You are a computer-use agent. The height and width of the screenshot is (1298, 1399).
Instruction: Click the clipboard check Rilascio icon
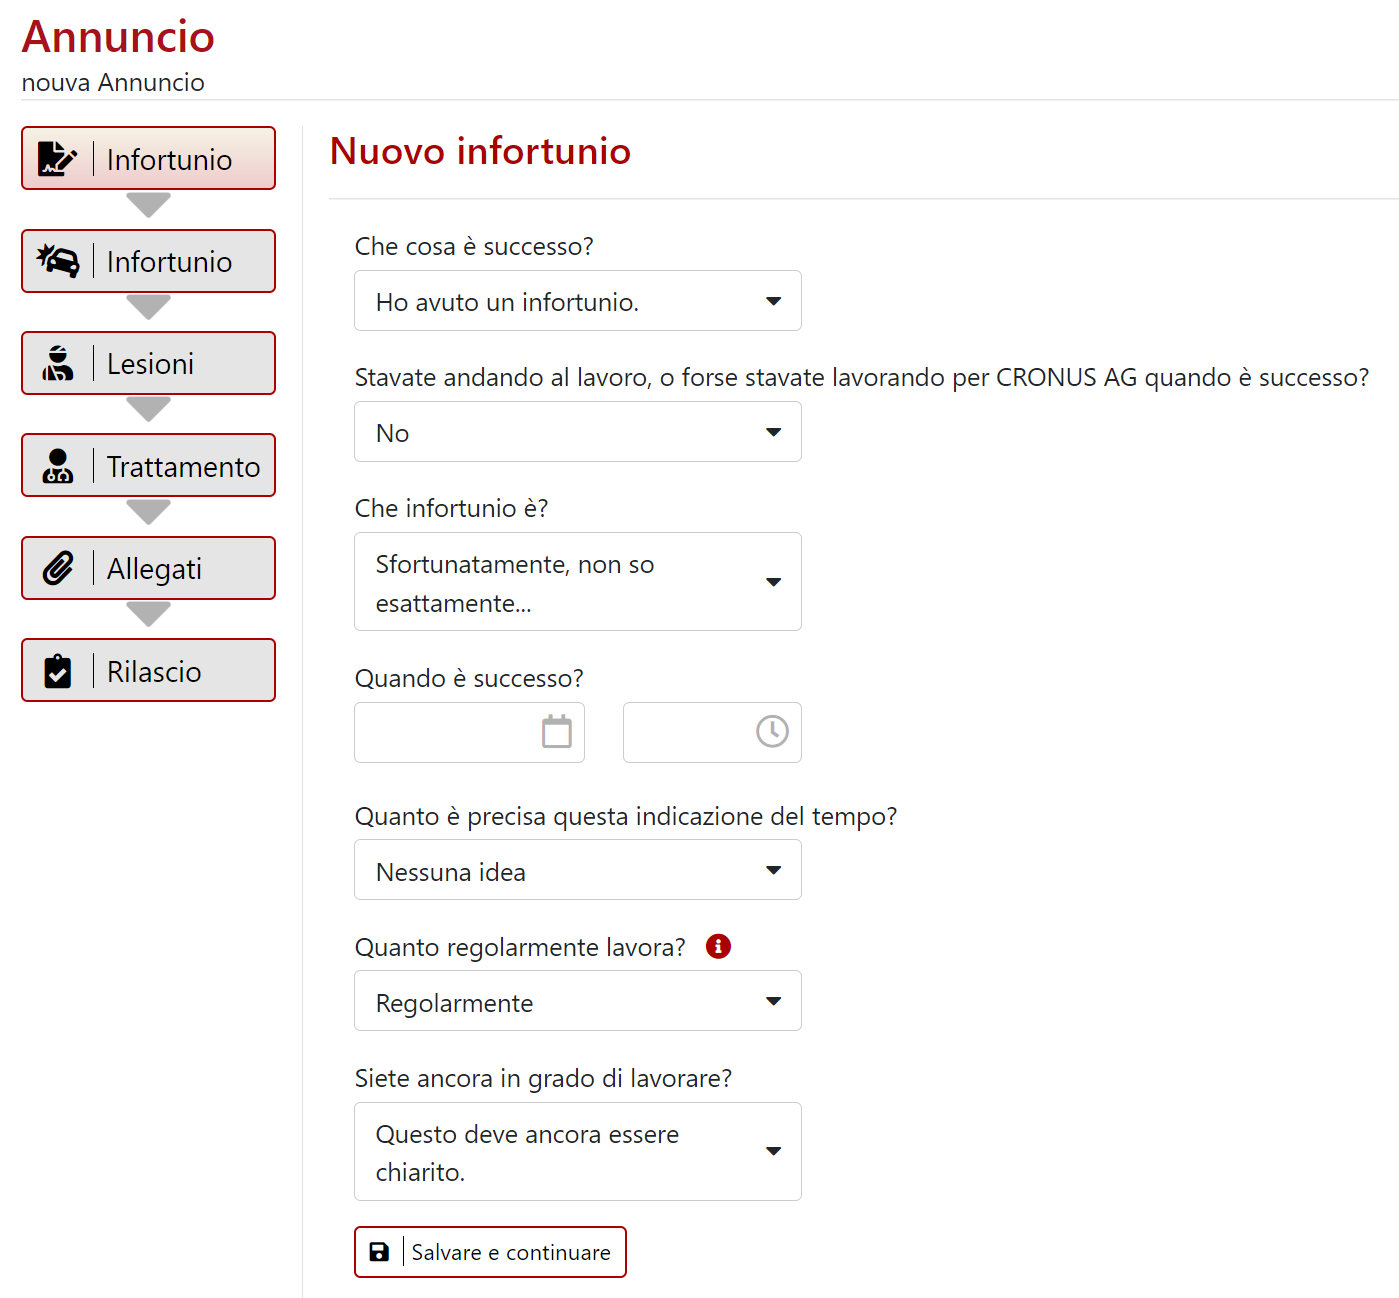pyautogui.click(x=58, y=671)
